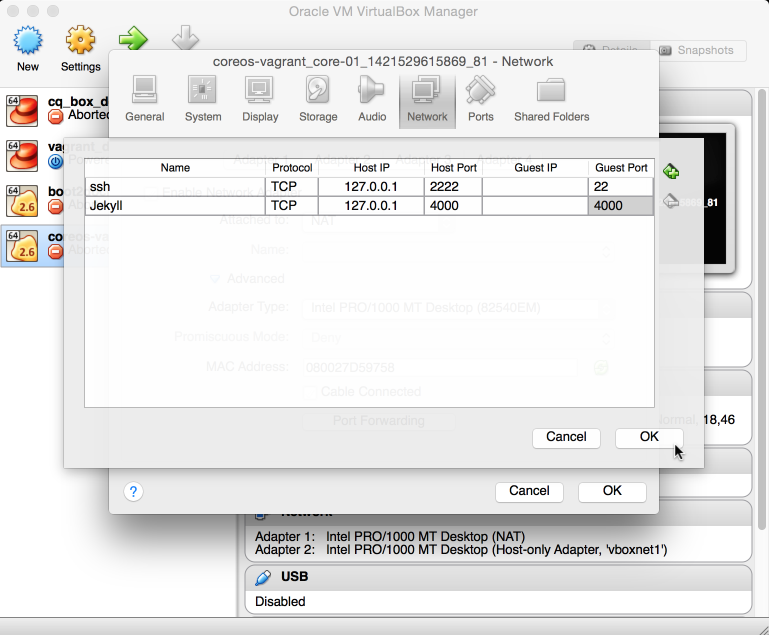Viewport: 769px width, 635px height.
Task: Confirm port forwarding rules with OK
Action: point(649,437)
